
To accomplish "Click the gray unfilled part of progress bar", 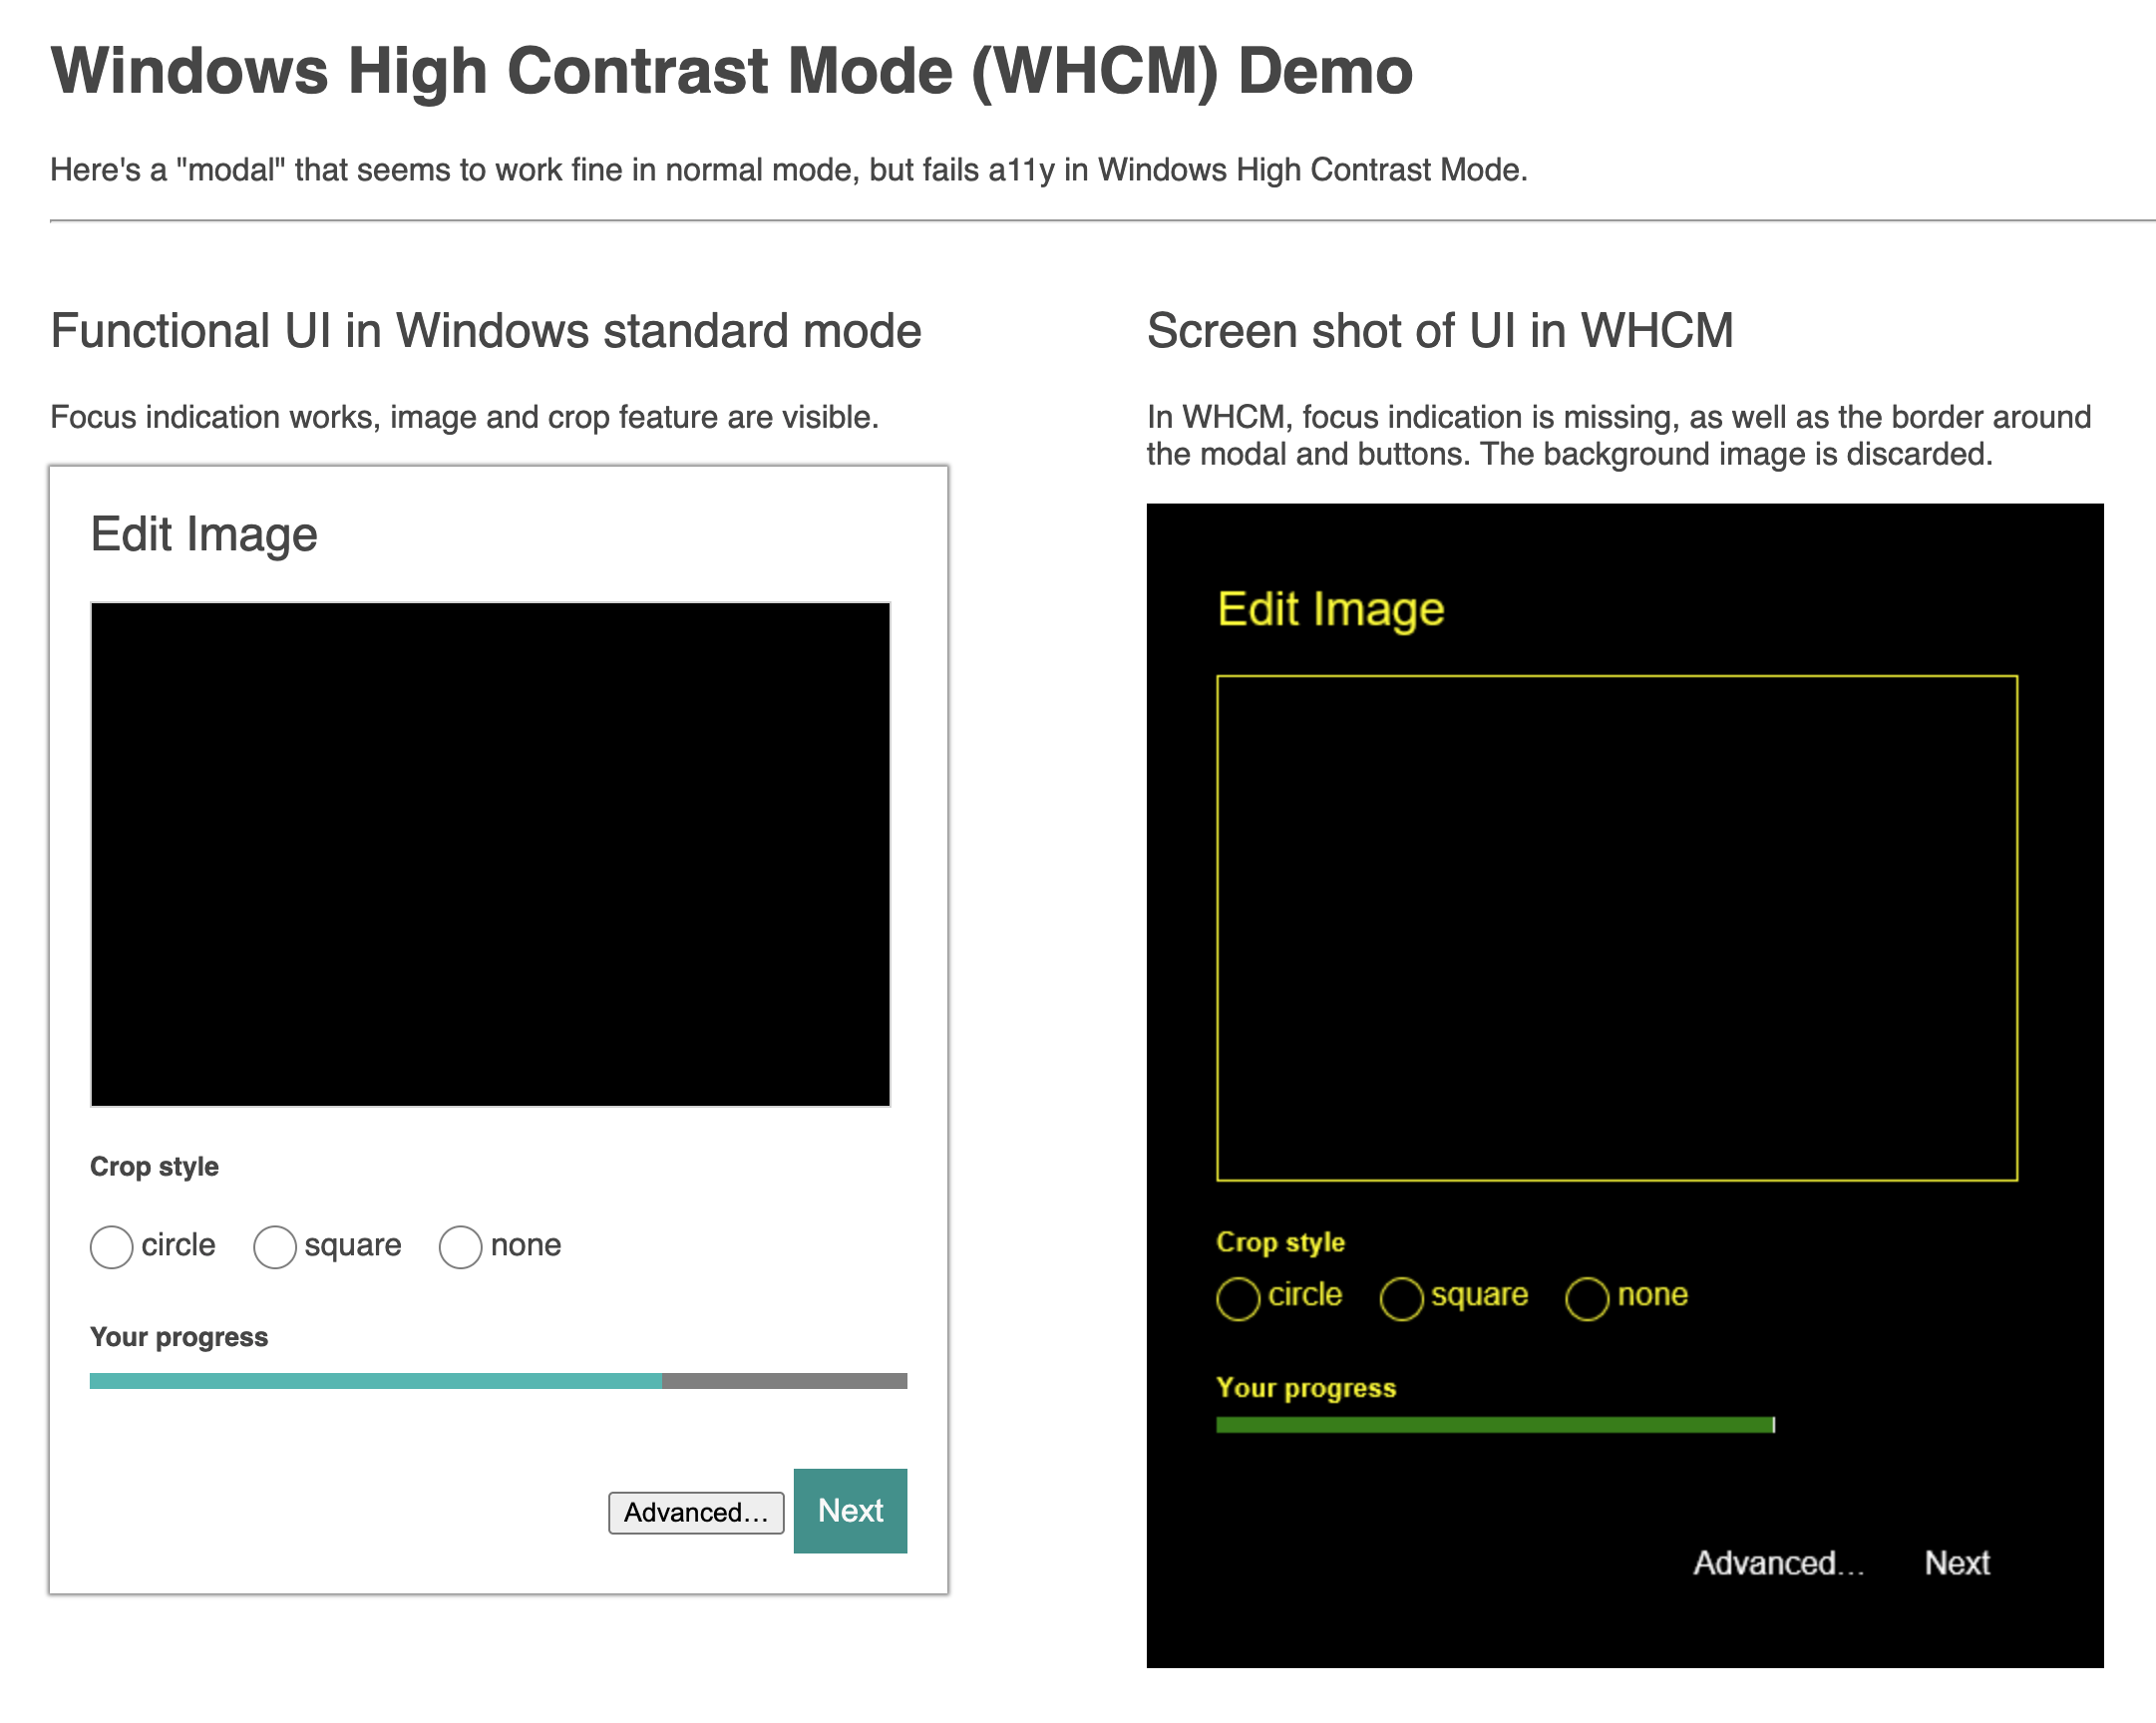I will pos(784,1381).
